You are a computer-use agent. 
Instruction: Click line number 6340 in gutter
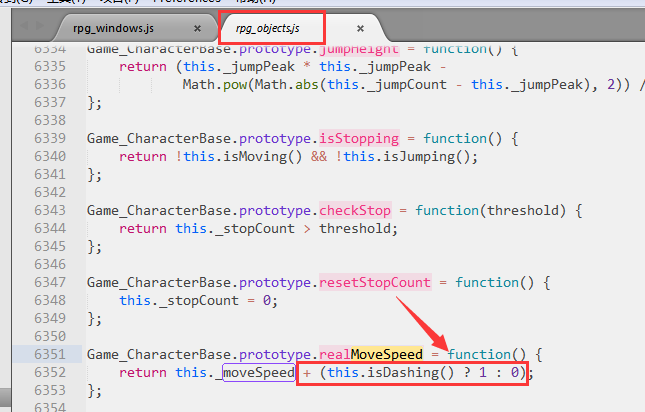point(50,156)
